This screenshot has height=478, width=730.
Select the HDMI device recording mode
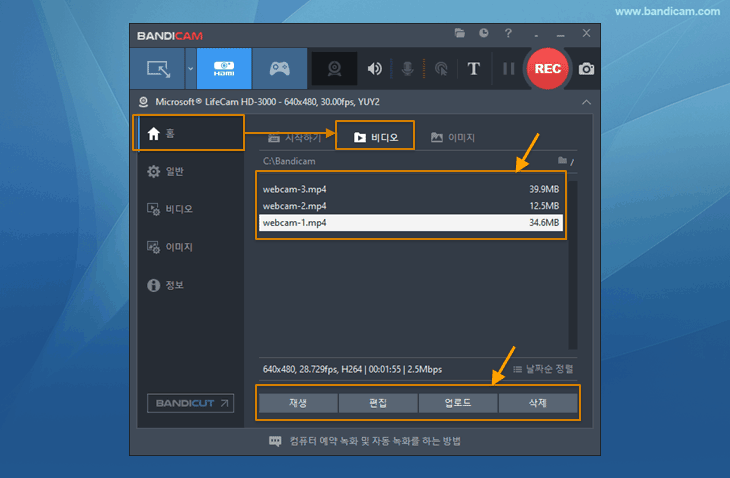(x=224, y=69)
